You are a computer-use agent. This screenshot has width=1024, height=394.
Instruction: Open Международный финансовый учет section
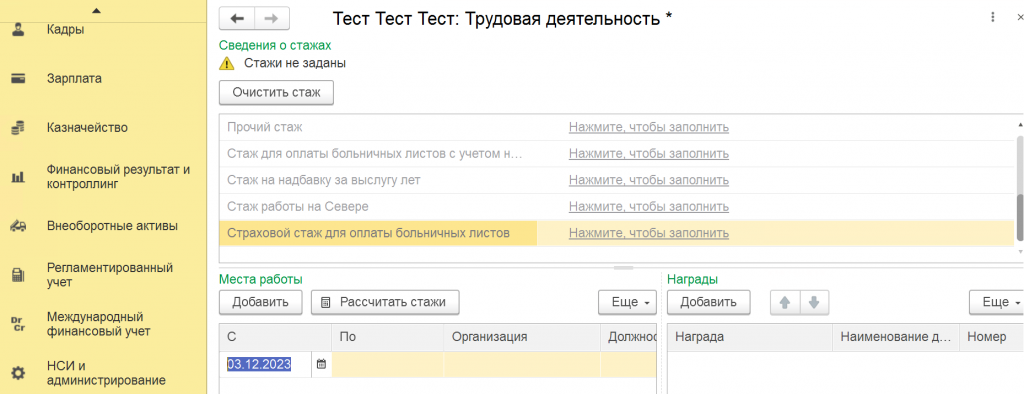[x=99, y=325]
